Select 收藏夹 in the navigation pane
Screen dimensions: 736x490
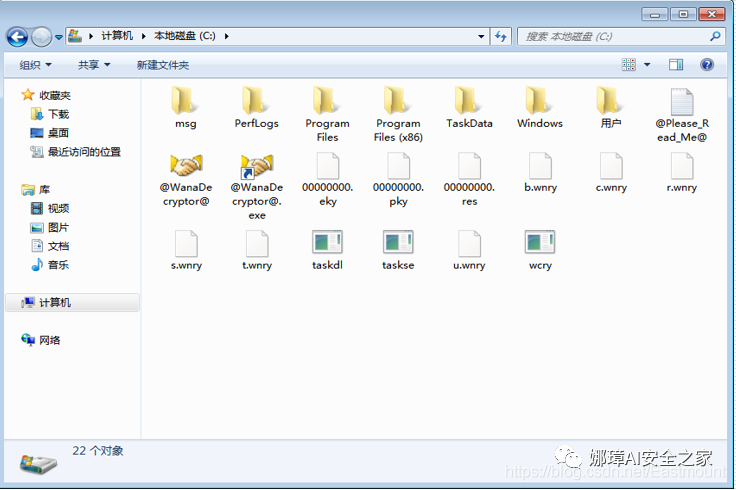pyautogui.click(x=46, y=95)
